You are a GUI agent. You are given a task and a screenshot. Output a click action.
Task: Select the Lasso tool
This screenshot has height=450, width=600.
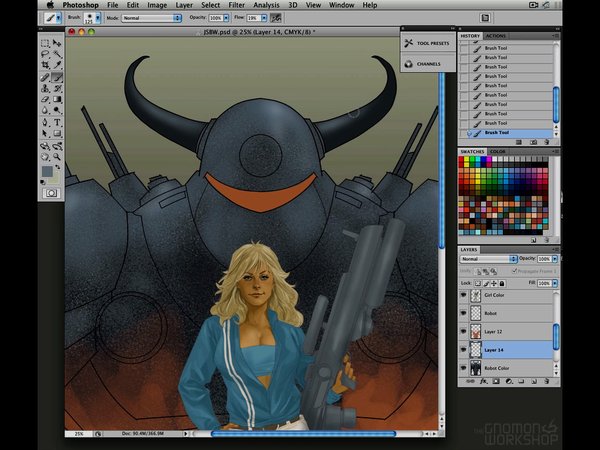(x=45, y=54)
